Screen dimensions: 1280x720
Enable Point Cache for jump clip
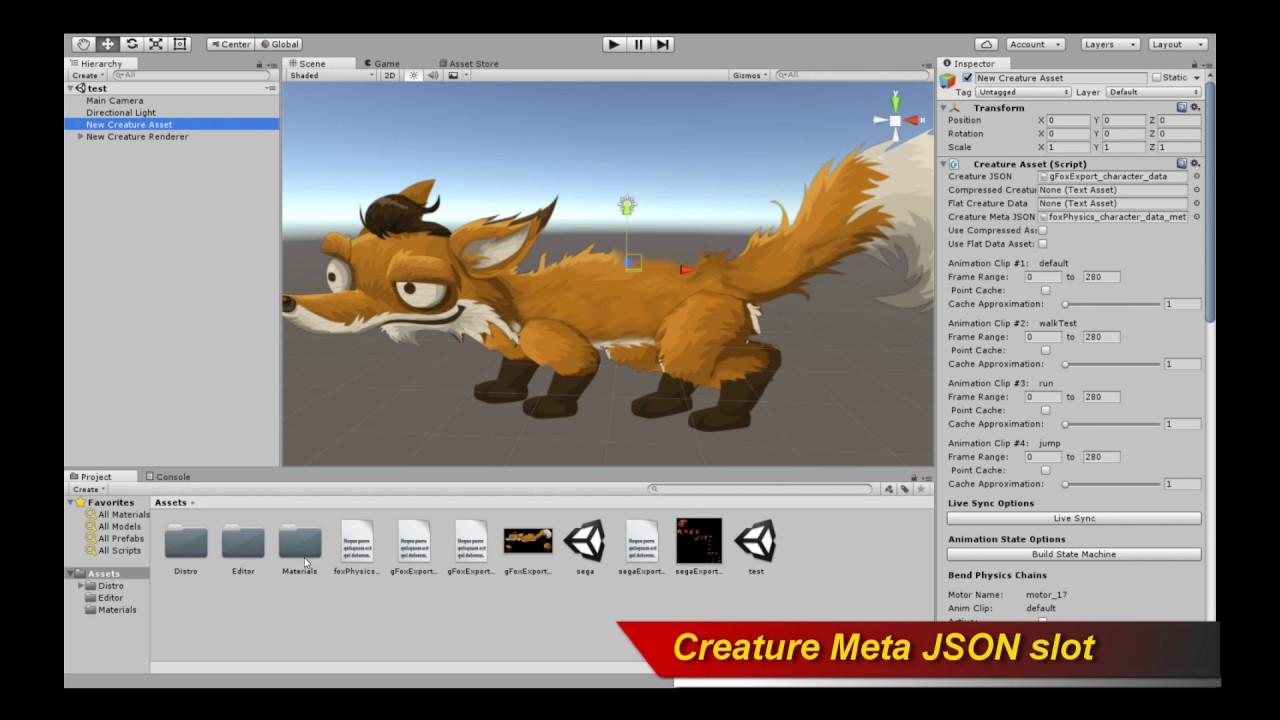(1046, 470)
